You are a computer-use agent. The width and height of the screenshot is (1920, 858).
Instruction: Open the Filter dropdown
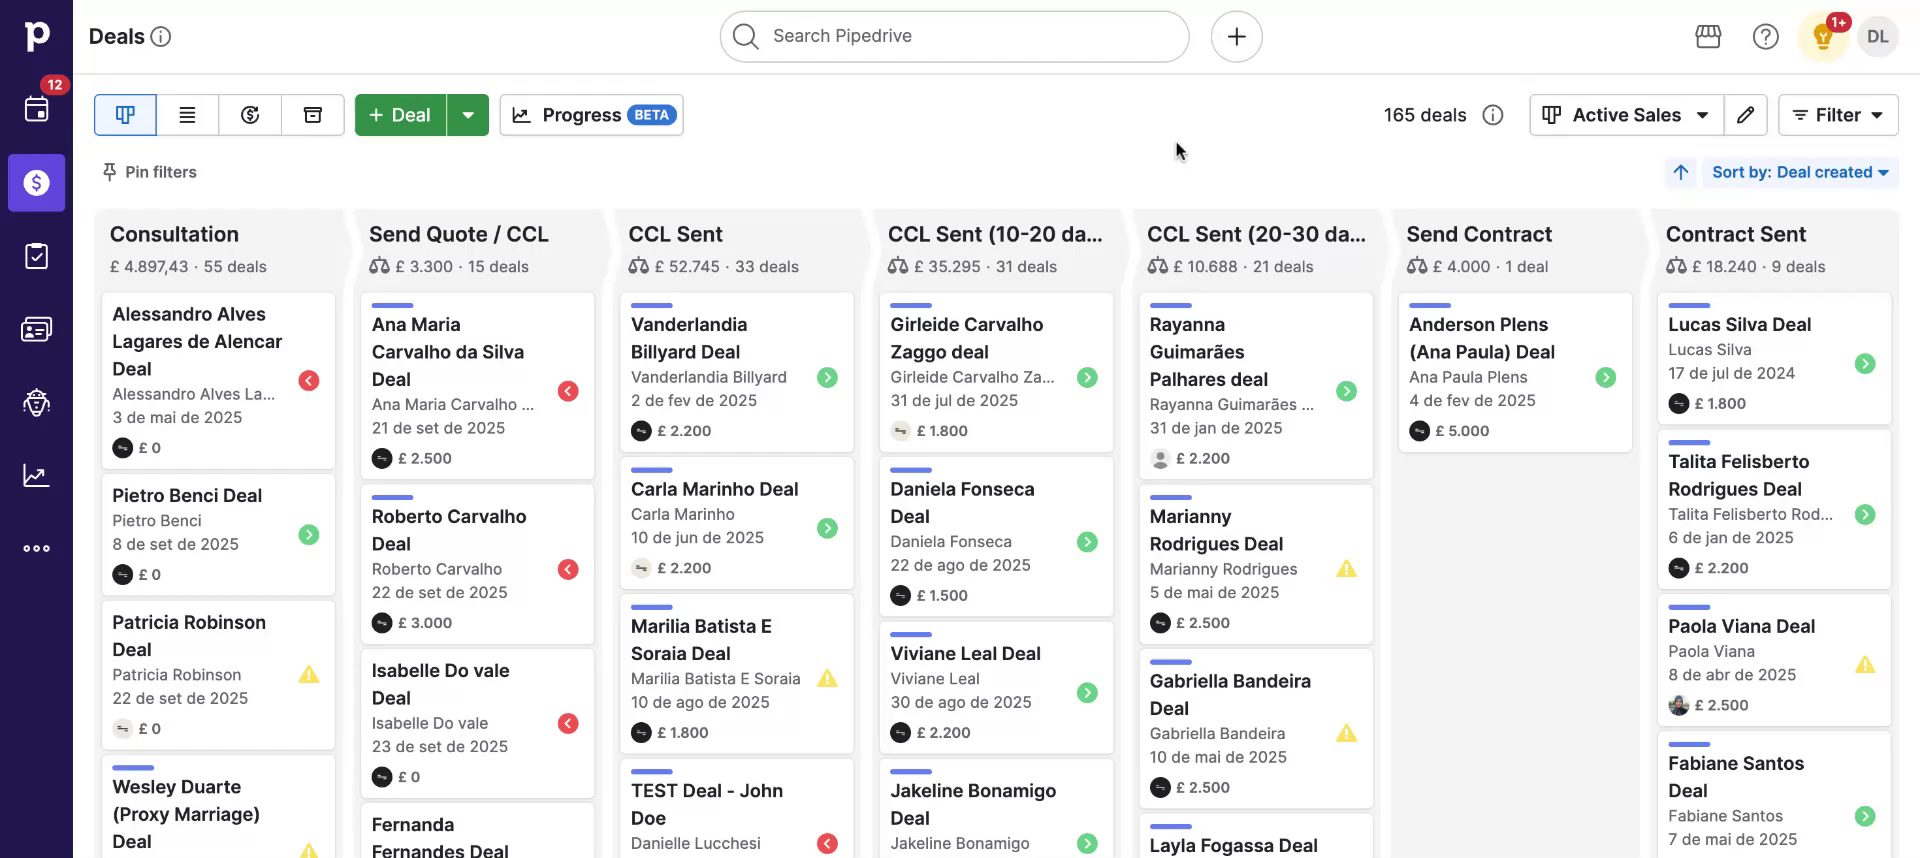1837,115
